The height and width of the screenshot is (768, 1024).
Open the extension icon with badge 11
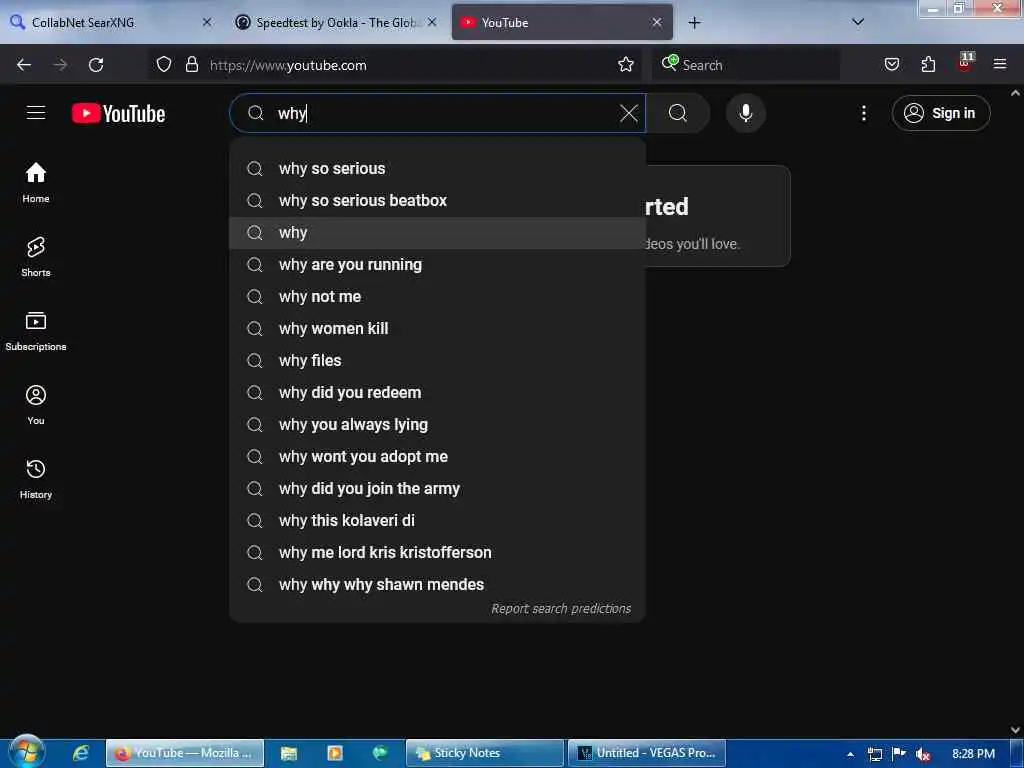pyautogui.click(x=965, y=63)
